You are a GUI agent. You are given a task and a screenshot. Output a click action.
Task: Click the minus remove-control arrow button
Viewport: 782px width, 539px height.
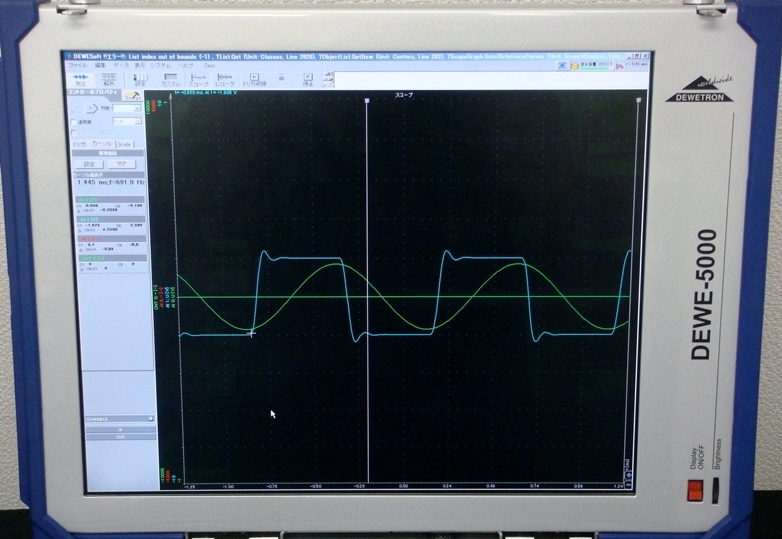tap(76, 108)
